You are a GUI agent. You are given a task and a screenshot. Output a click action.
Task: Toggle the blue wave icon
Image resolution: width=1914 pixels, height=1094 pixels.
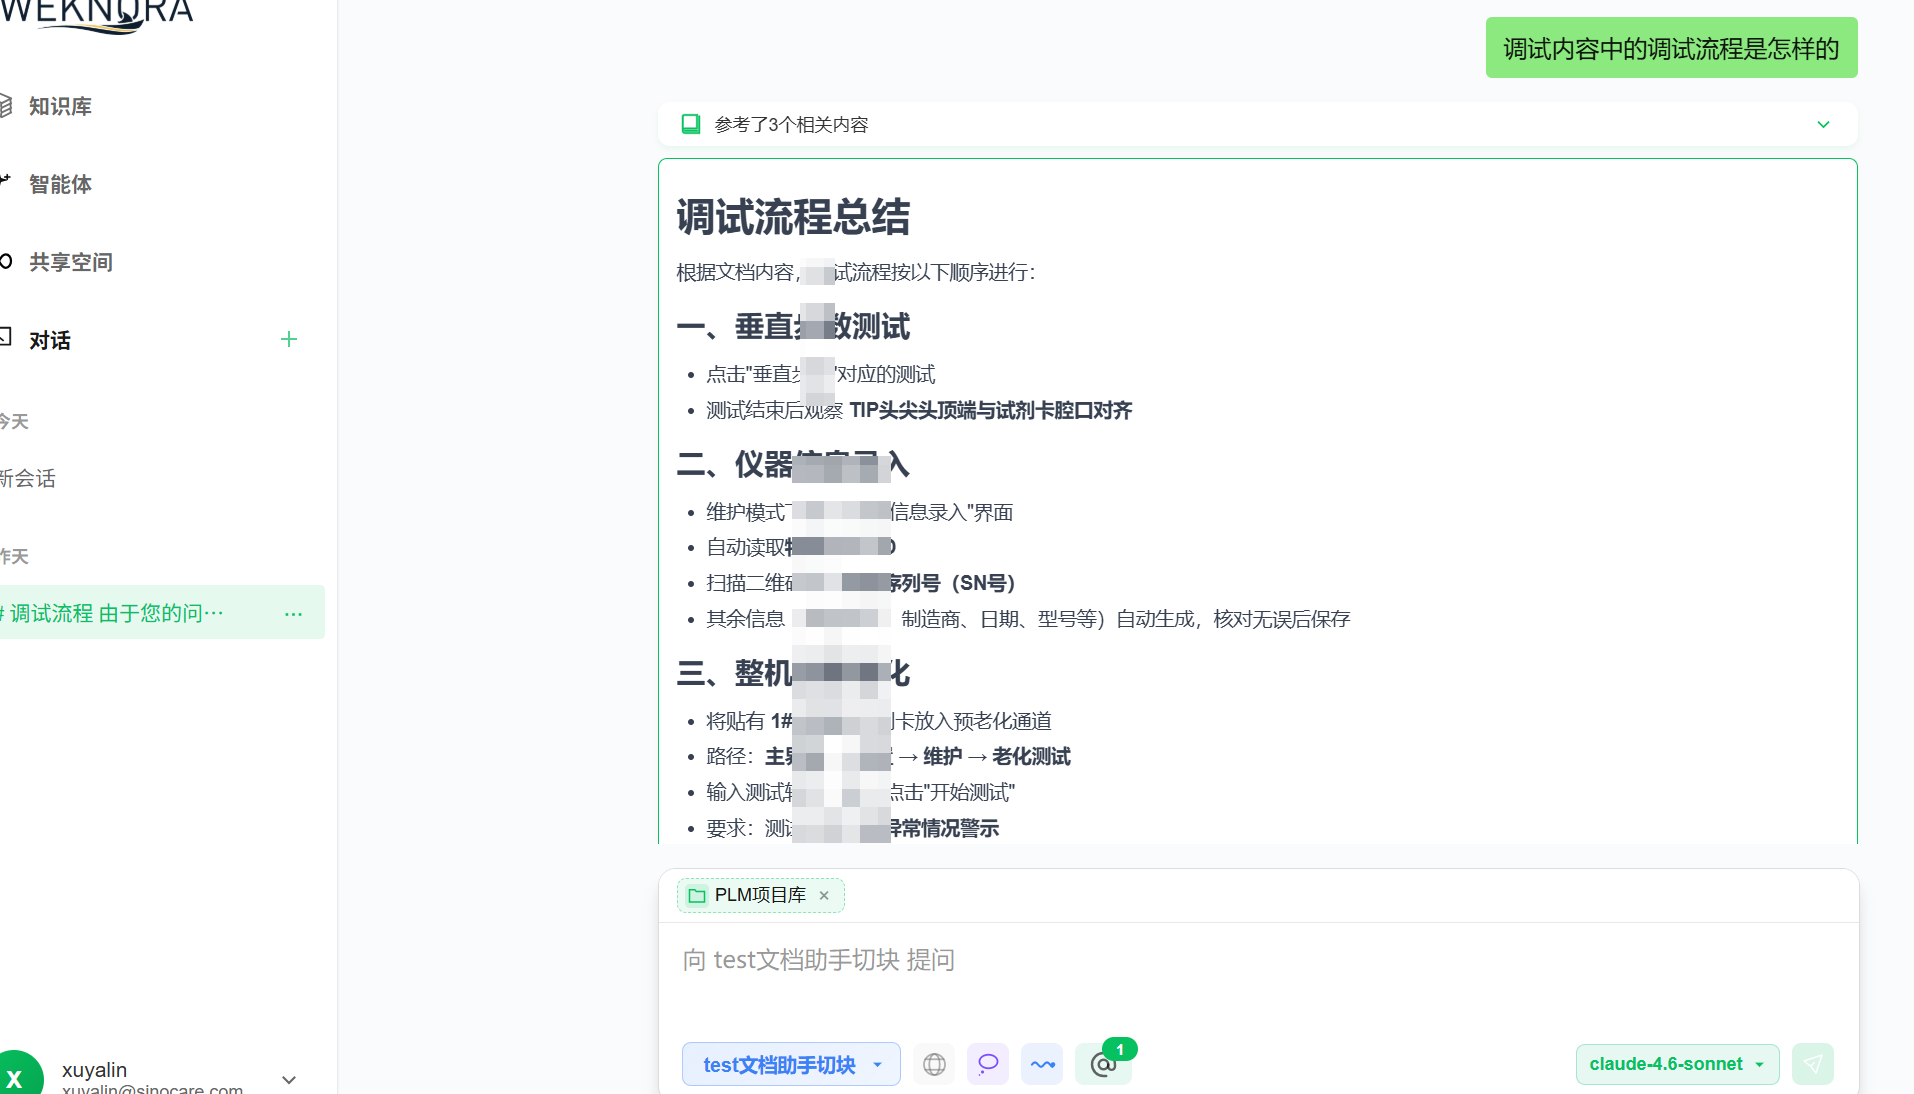pyautogui.click(x=1042, y=1064)
